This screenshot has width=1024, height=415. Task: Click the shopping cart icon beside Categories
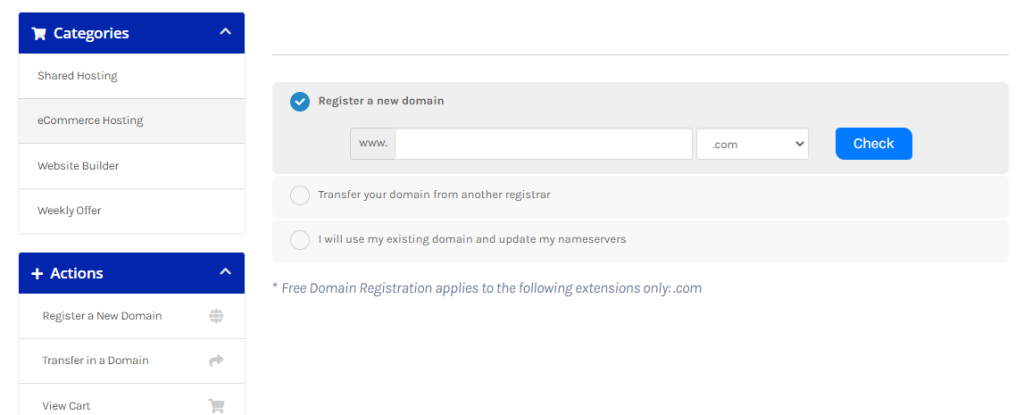click(39, 33)
